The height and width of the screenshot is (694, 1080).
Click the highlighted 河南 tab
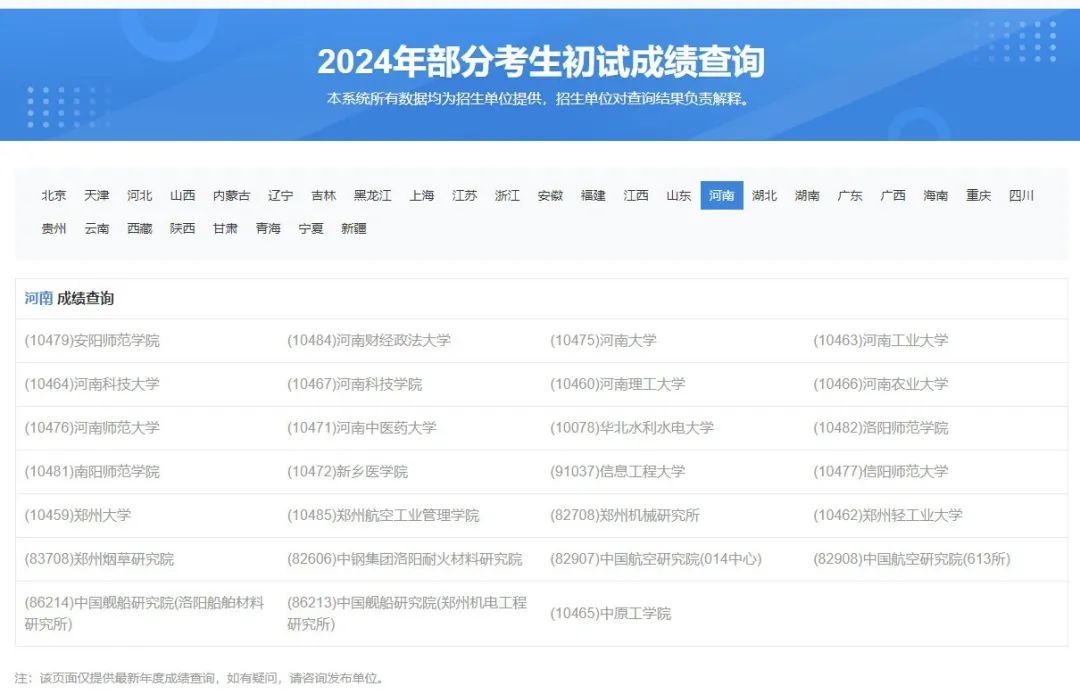[x=722, y=196]
